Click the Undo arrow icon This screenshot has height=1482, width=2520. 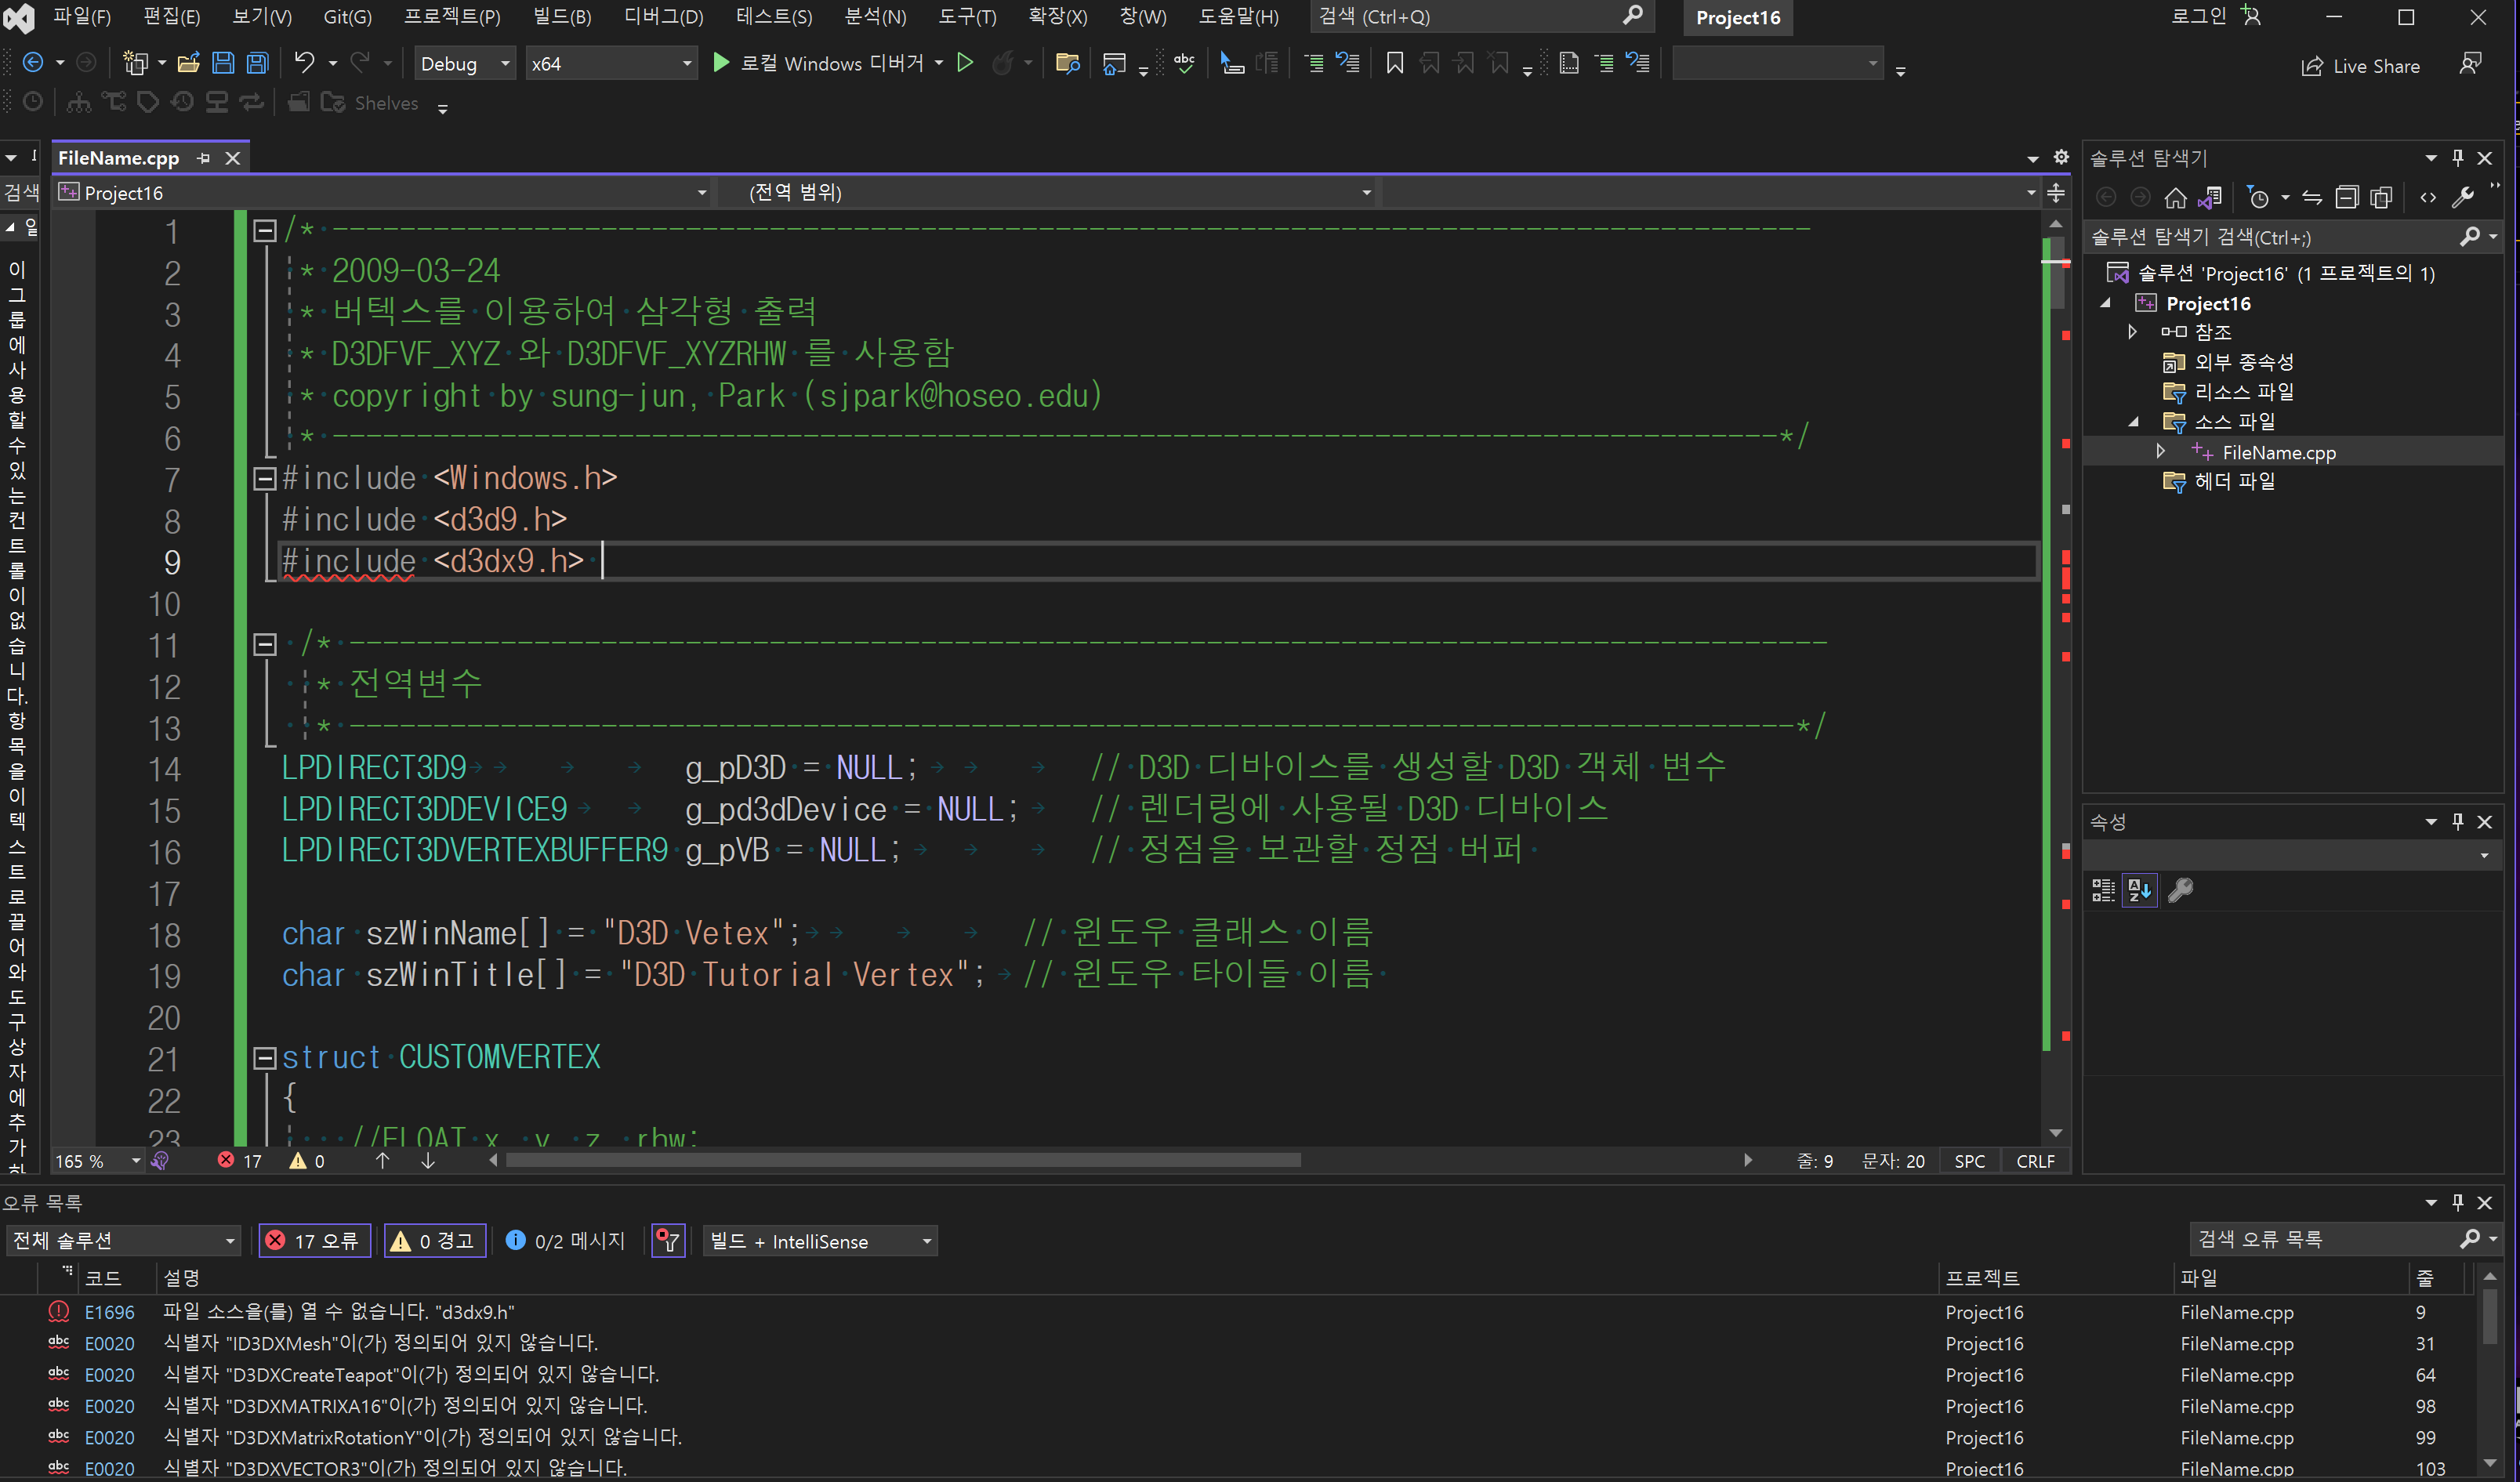point(304,64)
